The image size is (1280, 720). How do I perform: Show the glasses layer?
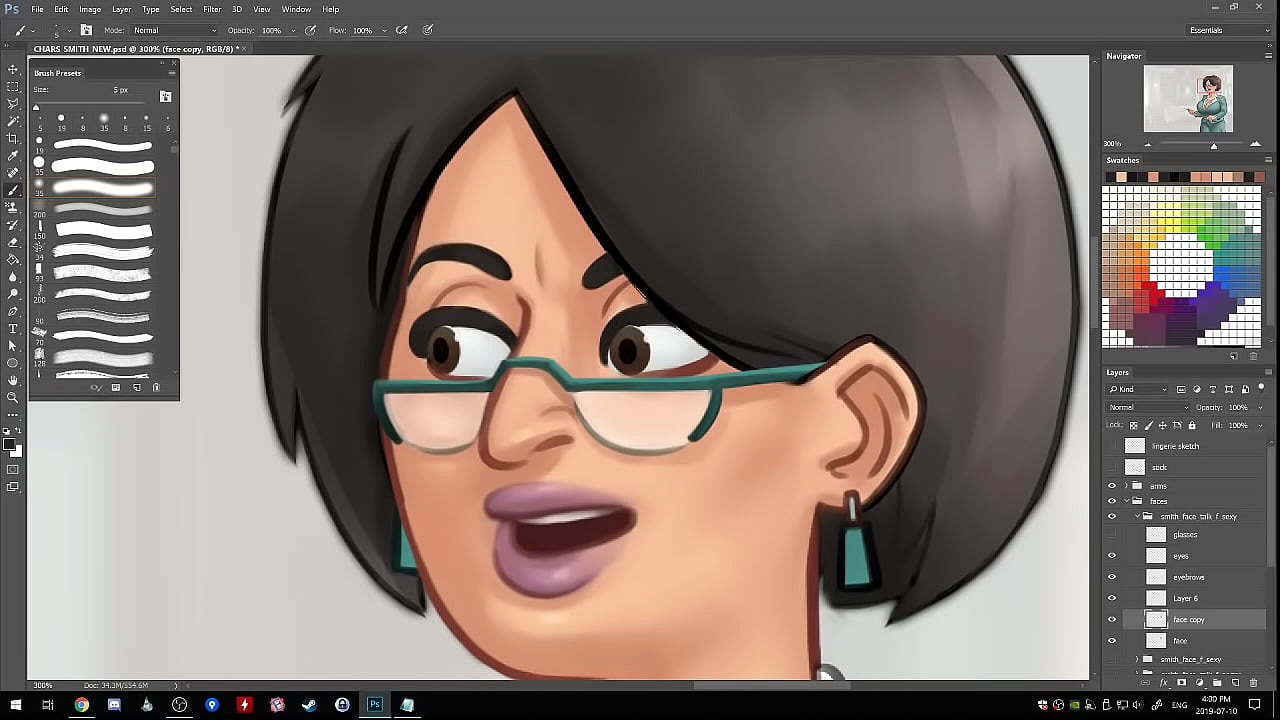click(x=1112, y=535)
